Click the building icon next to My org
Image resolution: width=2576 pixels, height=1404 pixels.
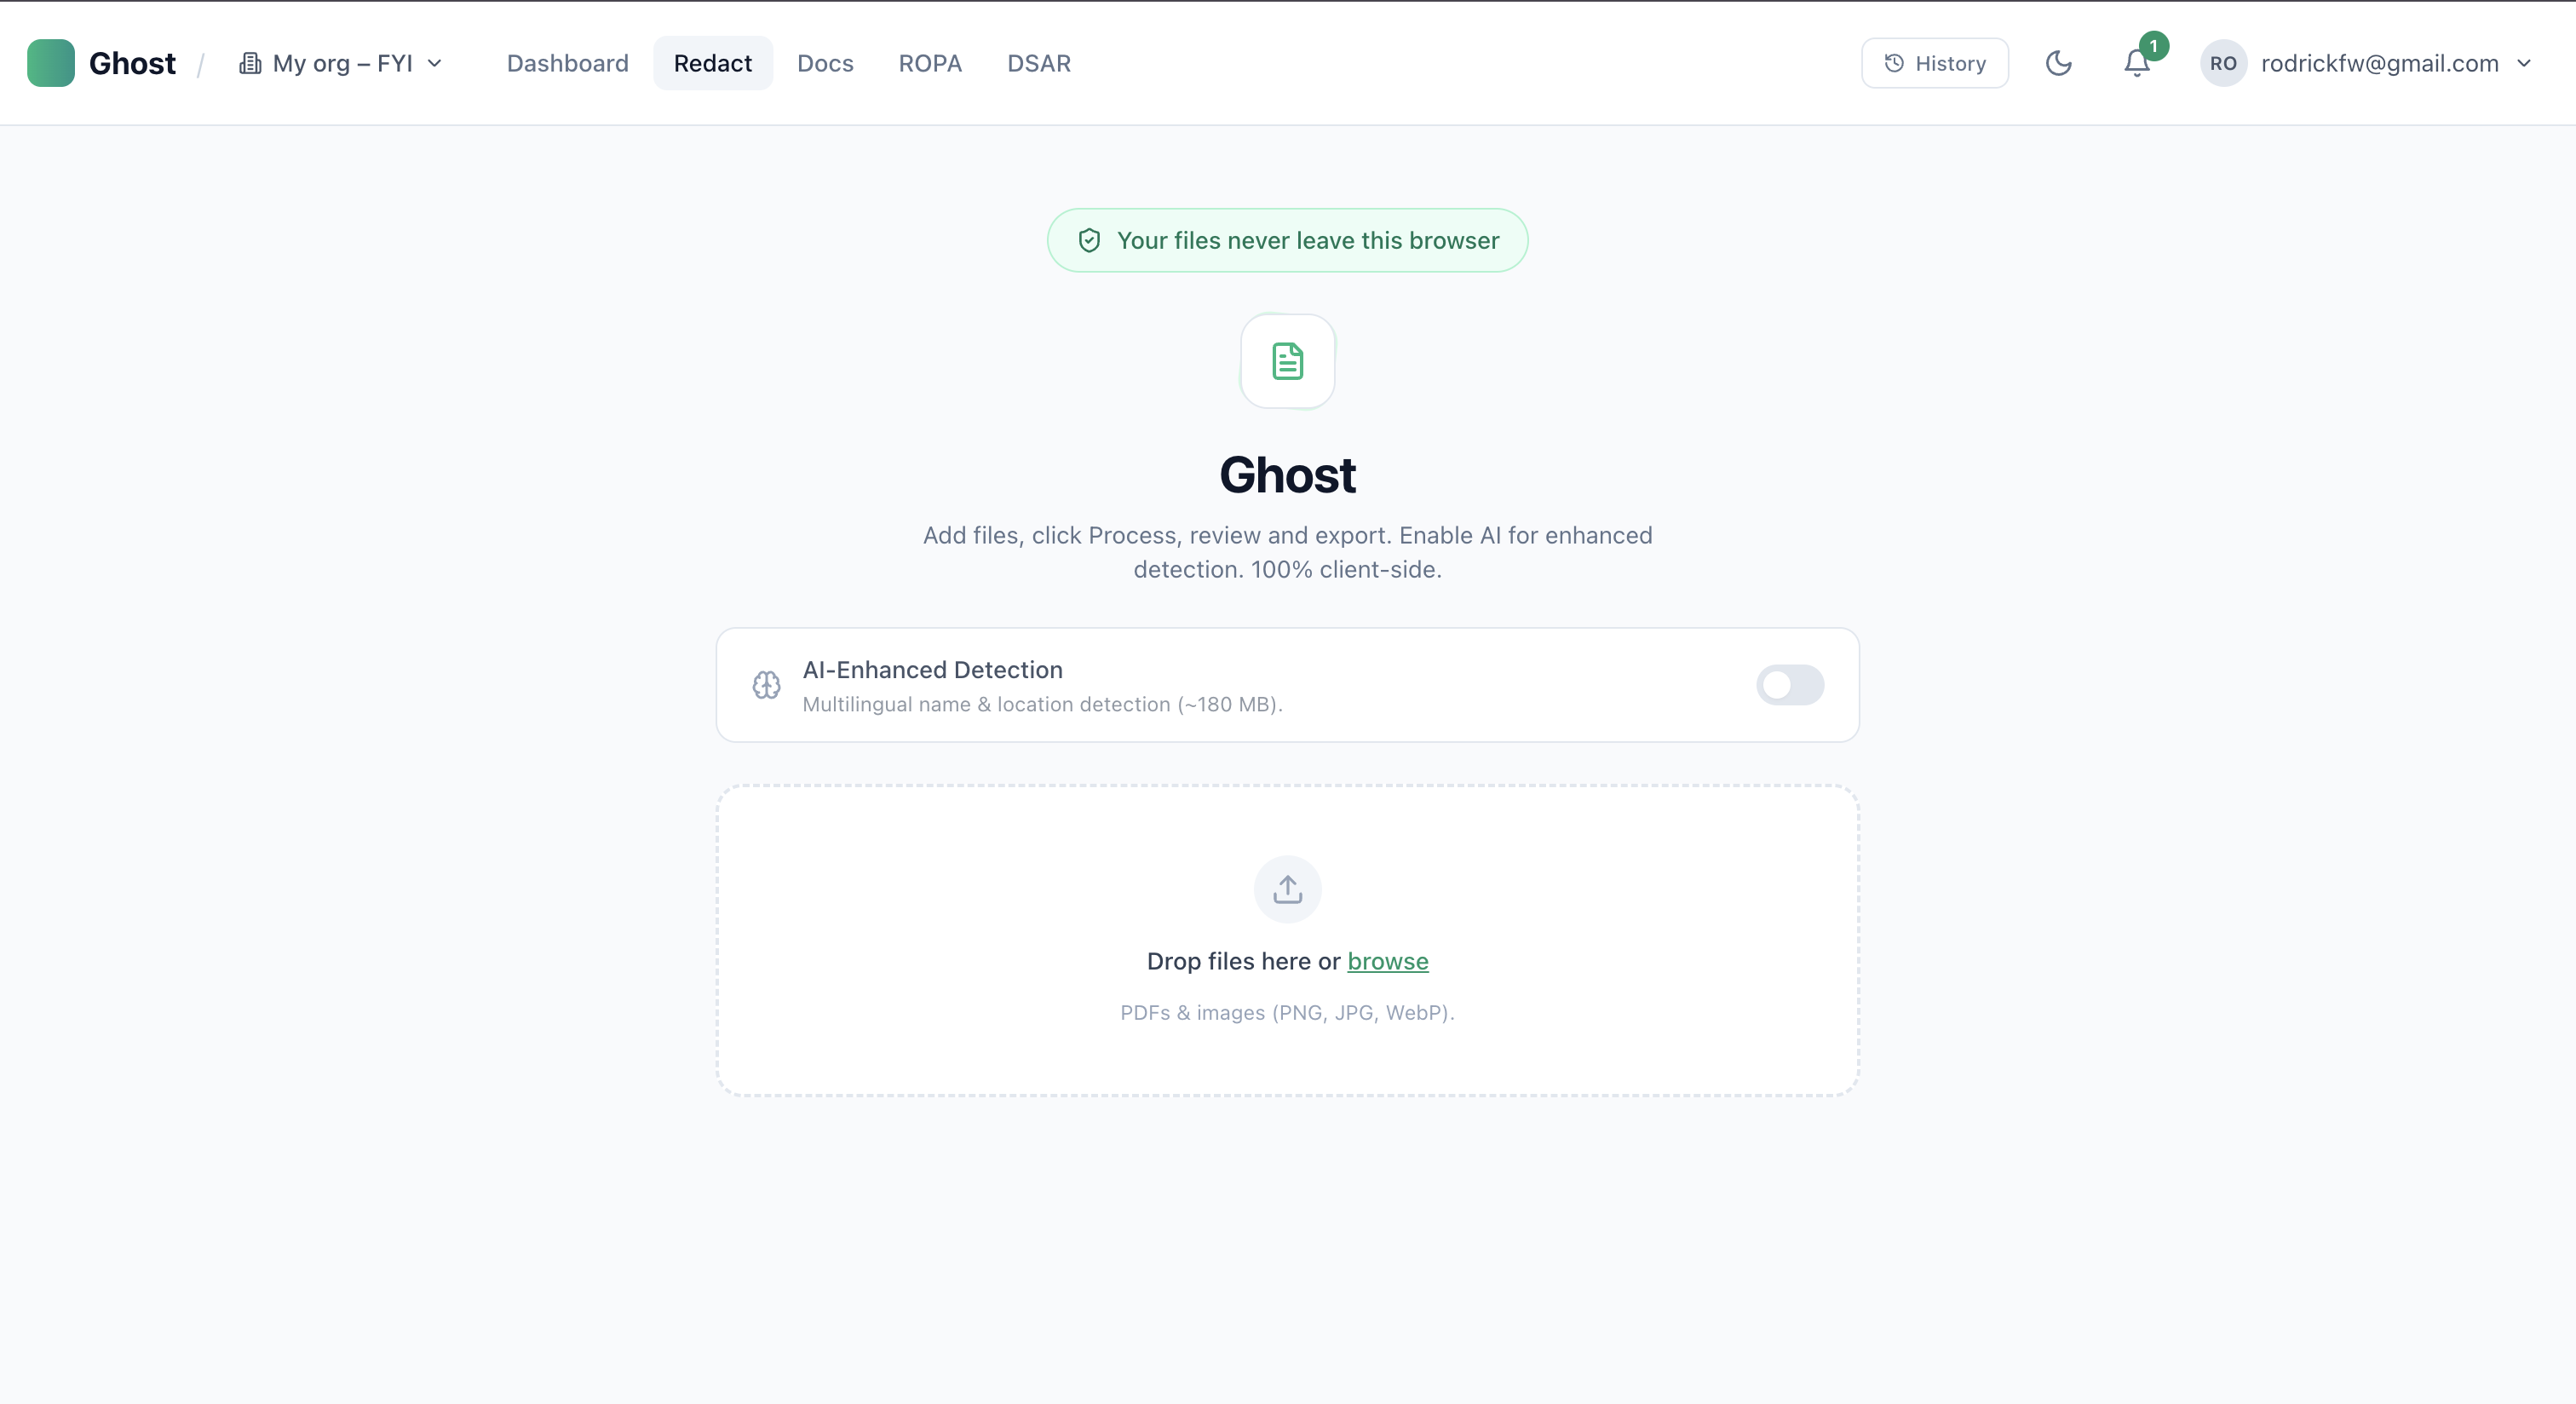(x=251, y=63)
